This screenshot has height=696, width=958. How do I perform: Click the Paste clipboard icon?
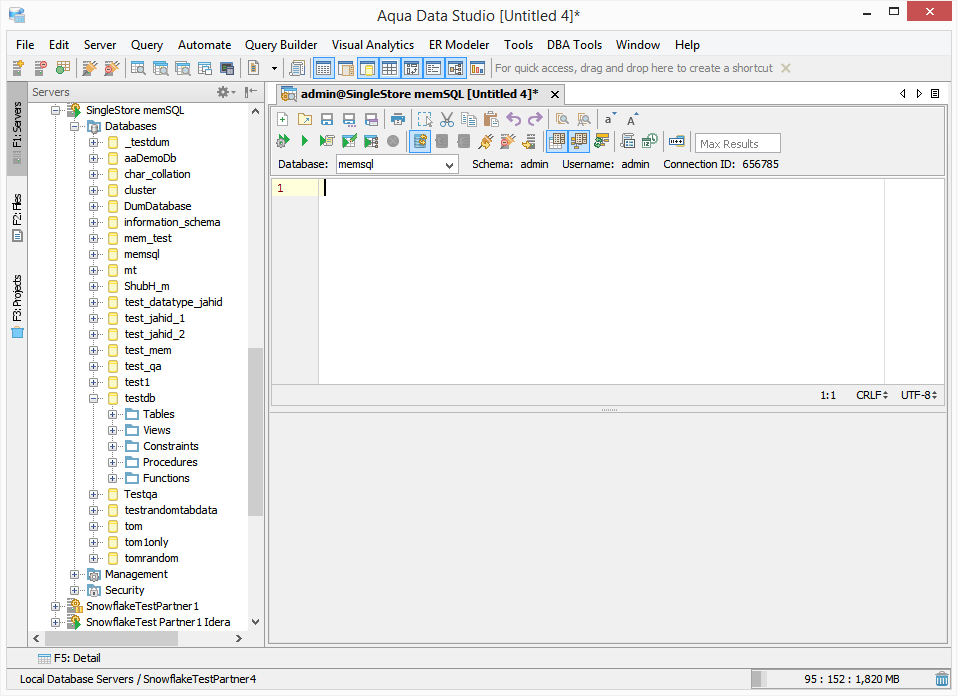[x=491, y=119]
